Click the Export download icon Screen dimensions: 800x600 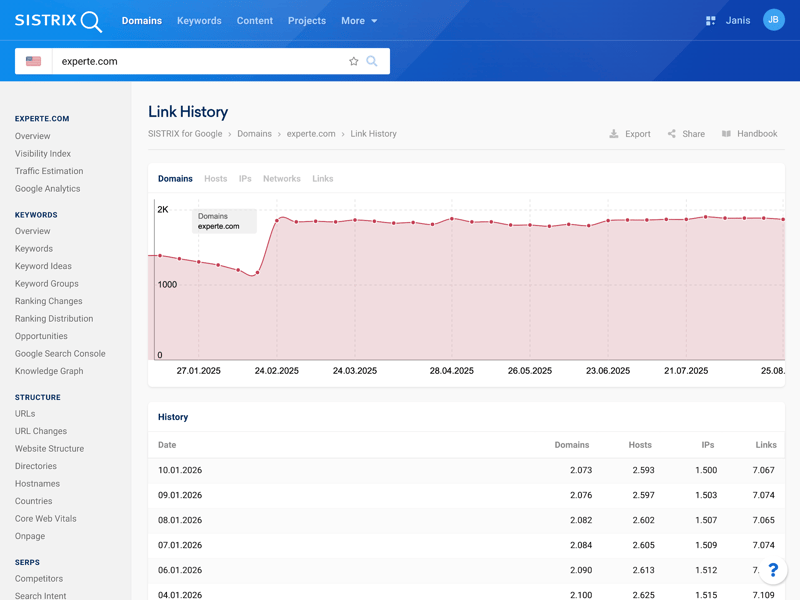[614, 134]
